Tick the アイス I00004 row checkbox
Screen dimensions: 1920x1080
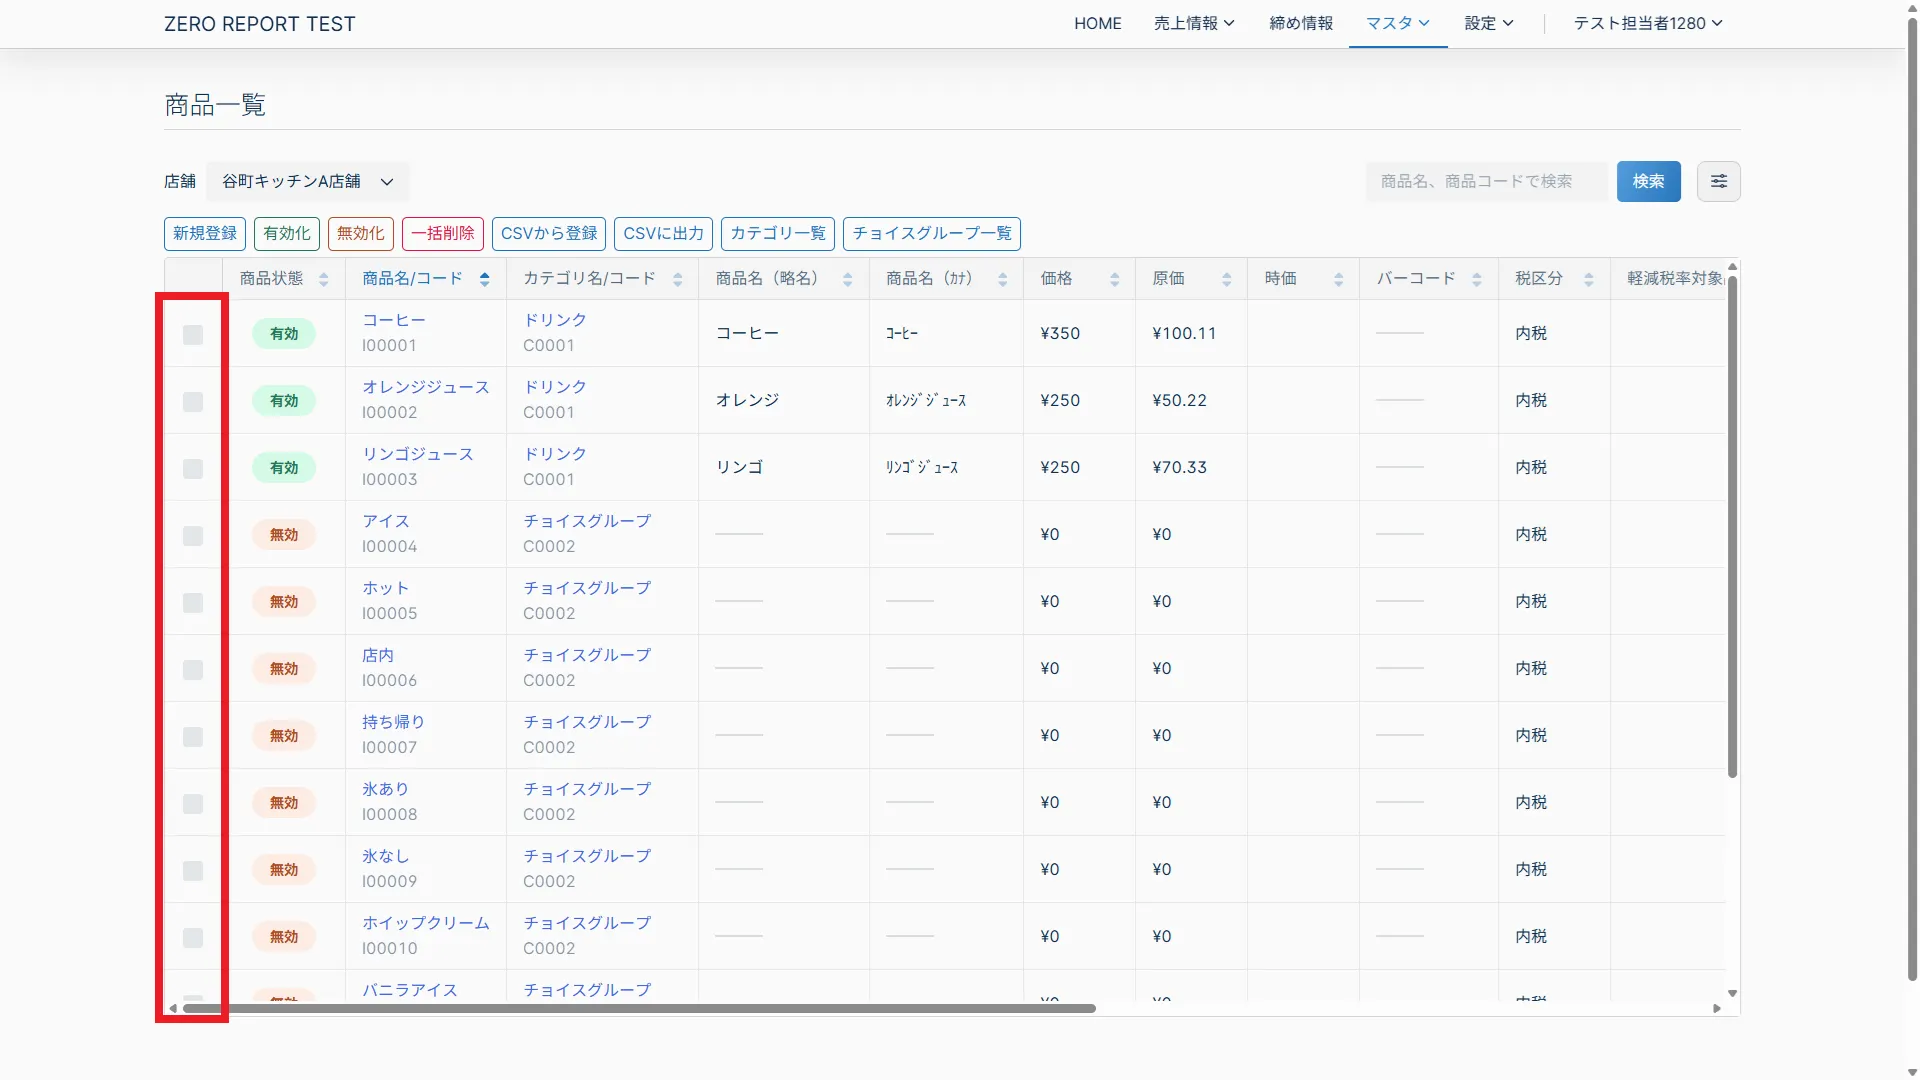tap(193, 535)
